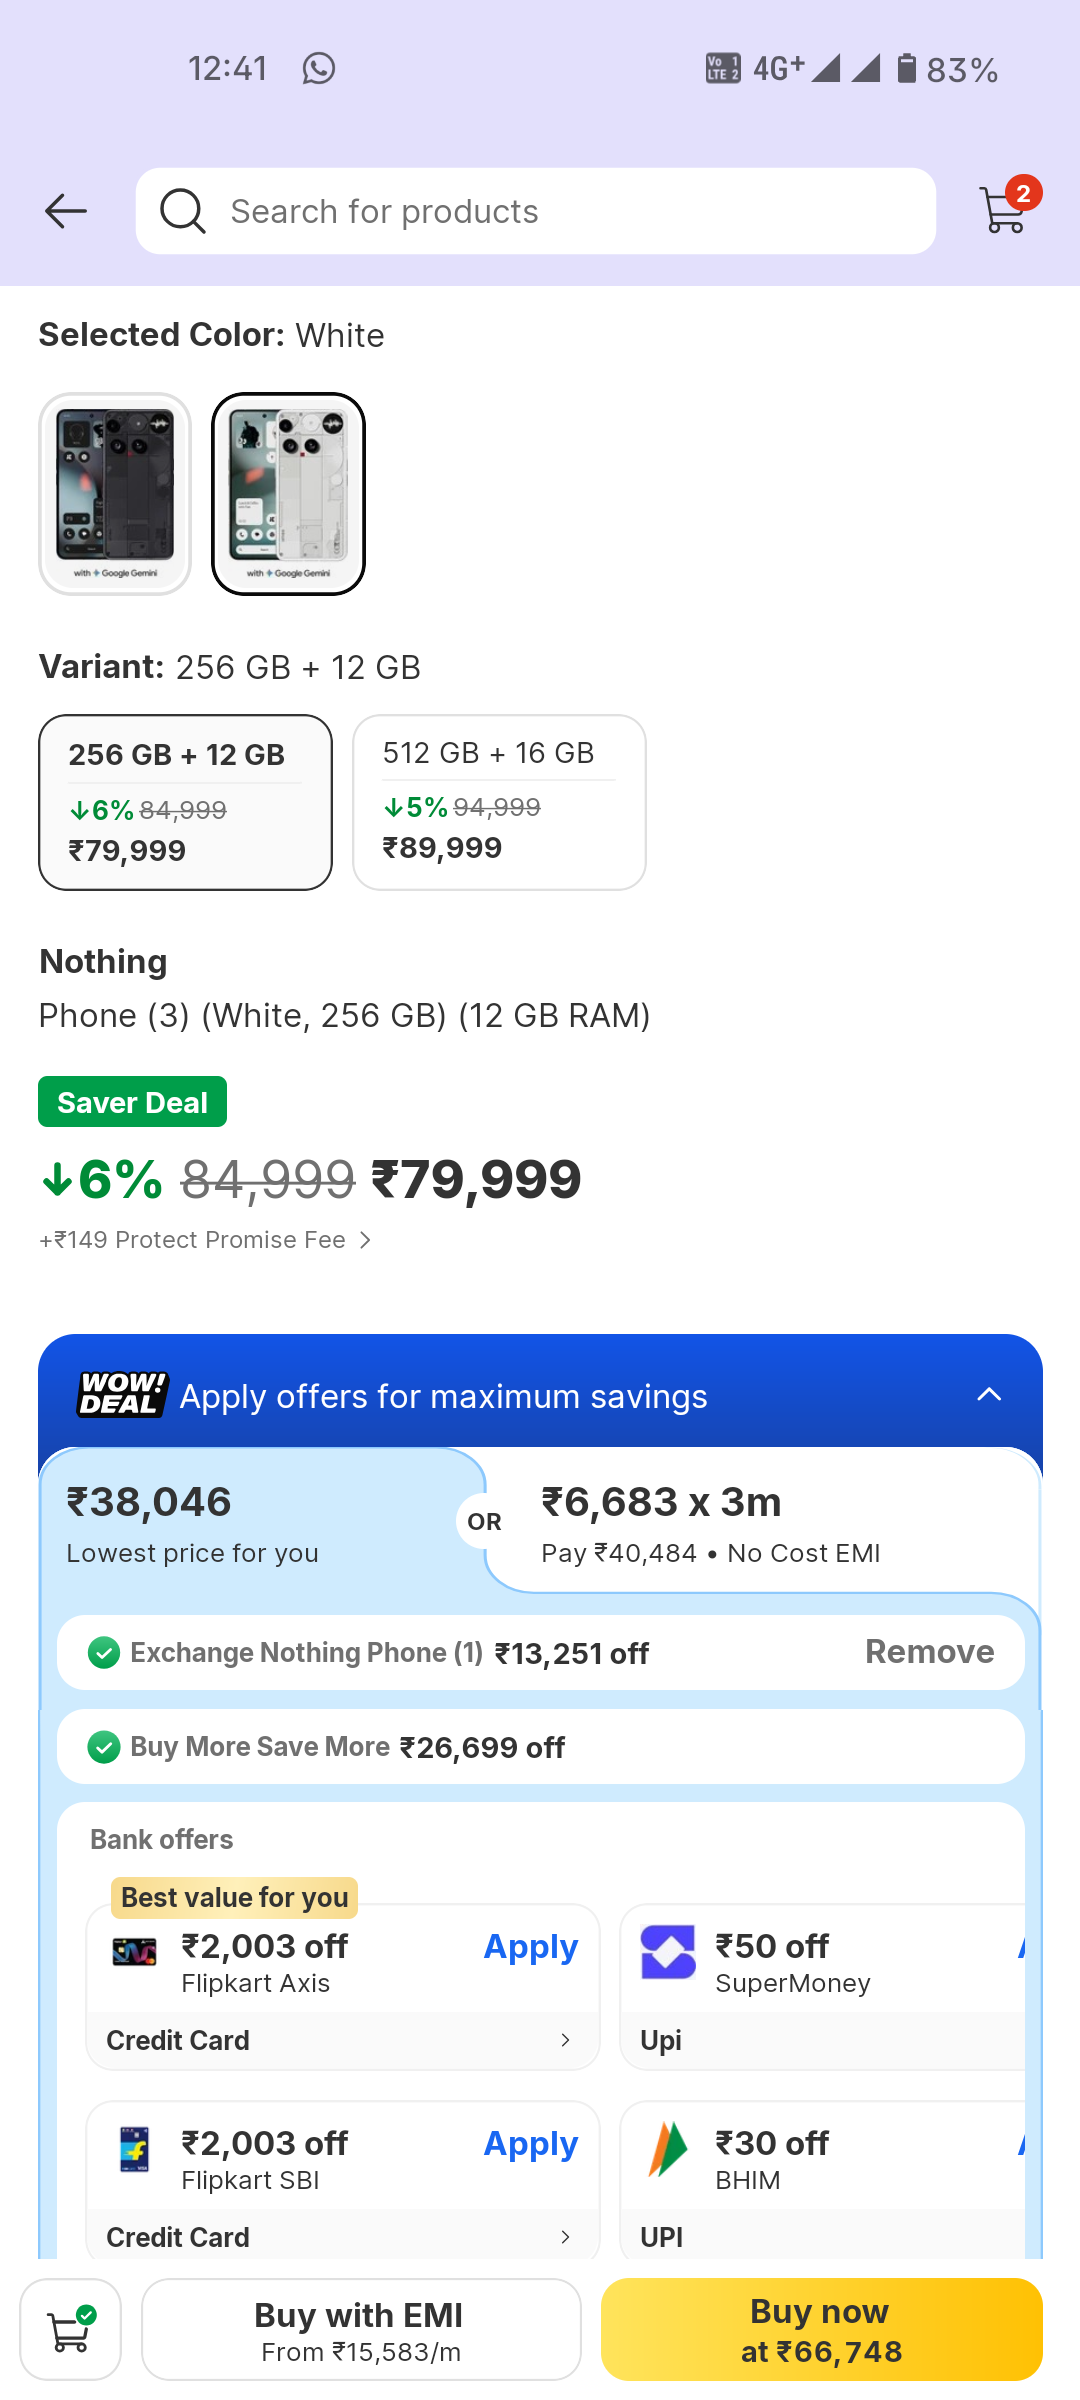
Task: Select the 512 GB + 16 GB variant
Action: point(499,802)
